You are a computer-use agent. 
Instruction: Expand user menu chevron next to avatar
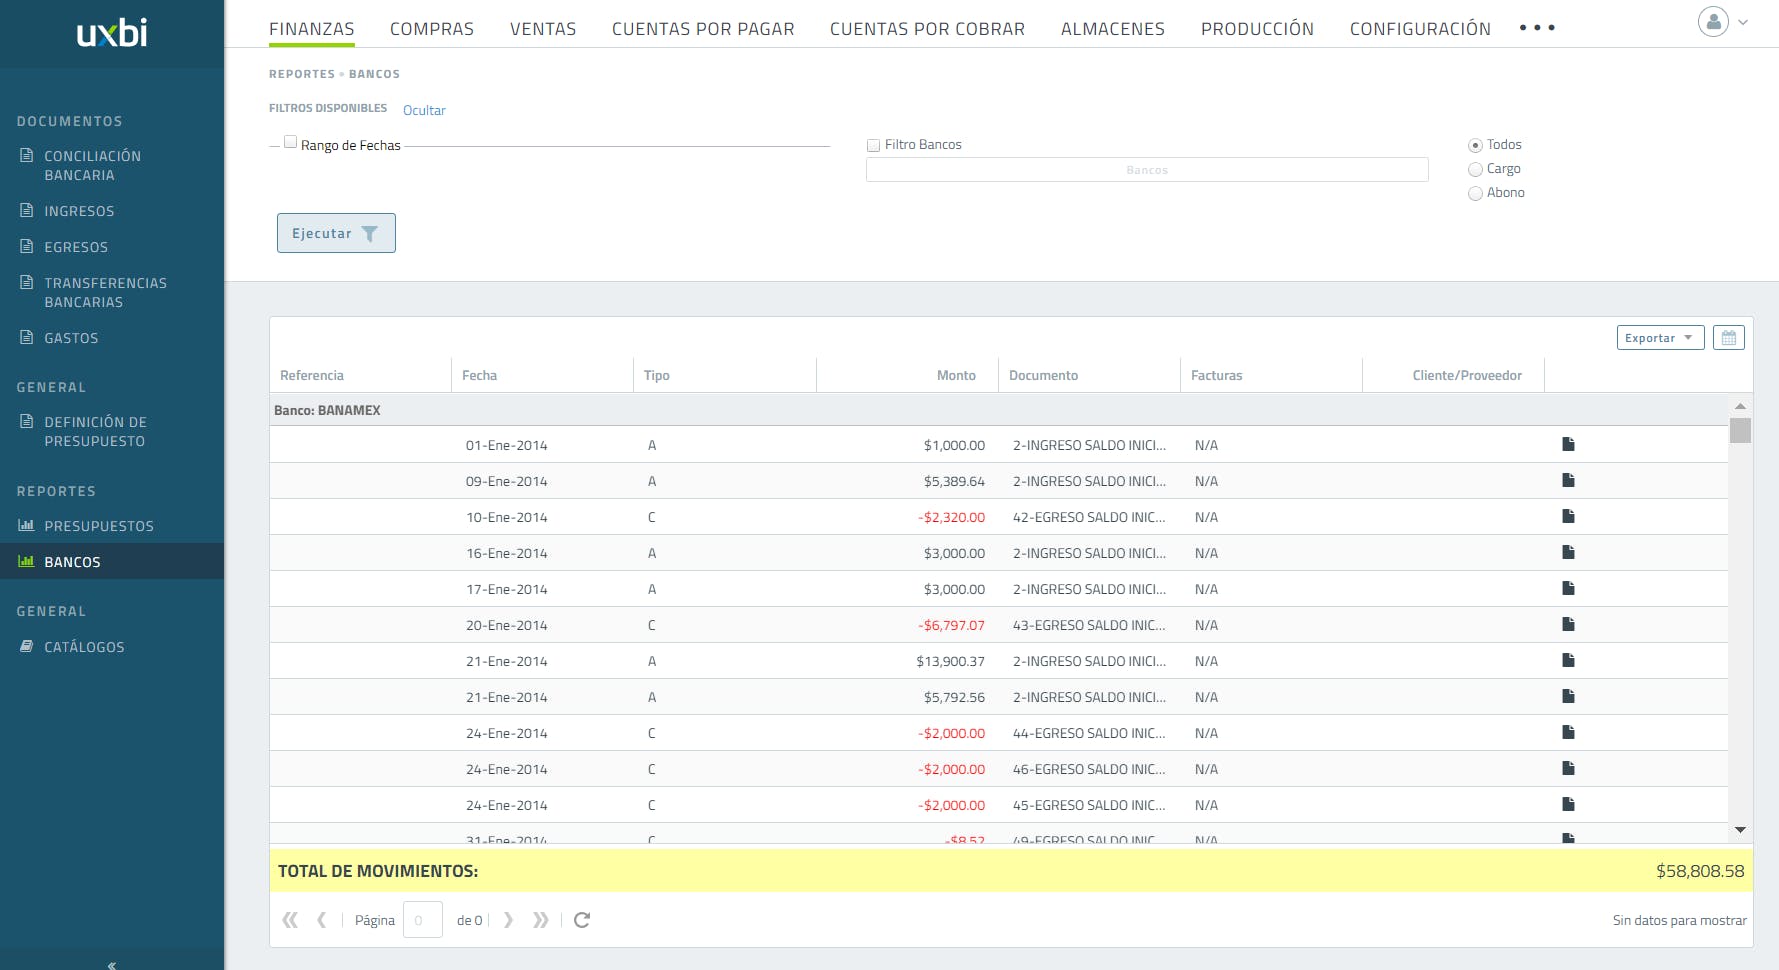point(1743,22)
